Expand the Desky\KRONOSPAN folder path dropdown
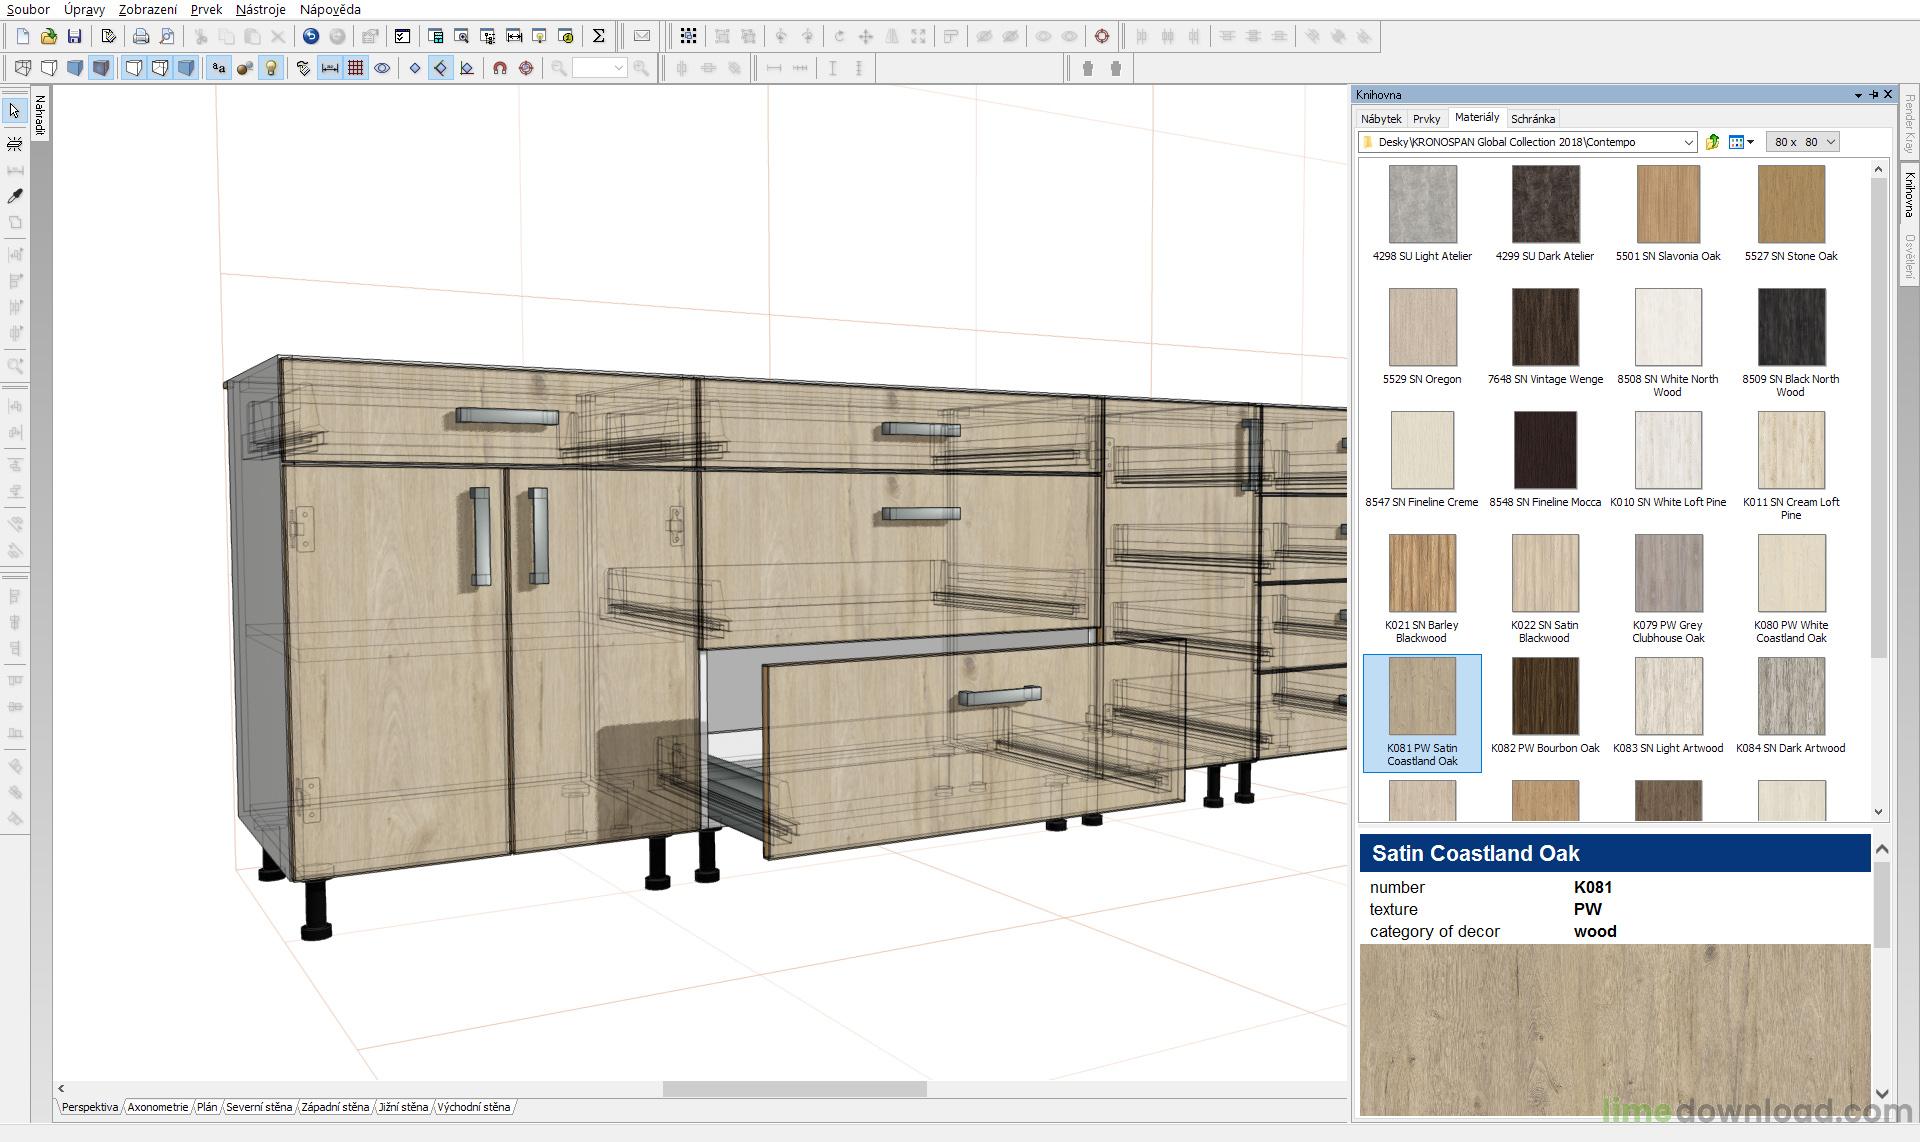 click(x=1688, y=142)
